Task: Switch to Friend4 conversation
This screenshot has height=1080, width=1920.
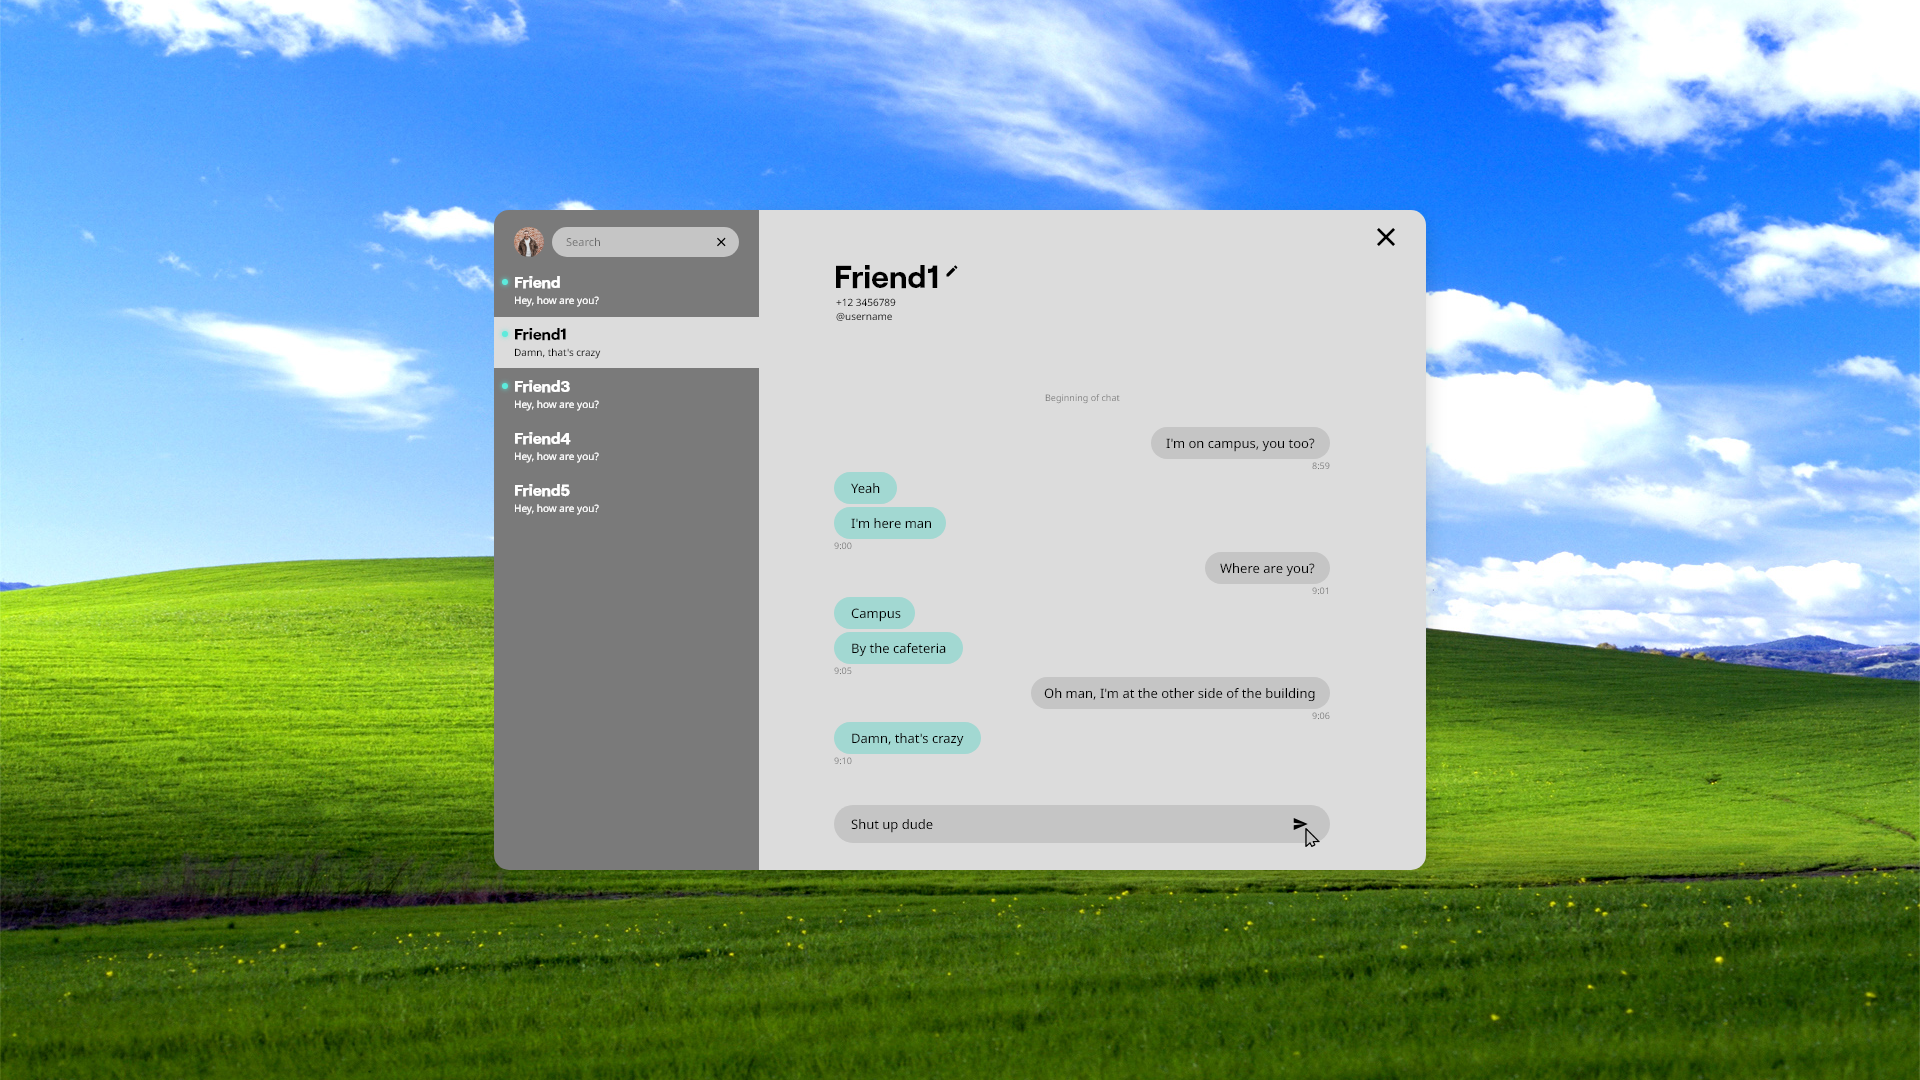Action: [626, 446]
